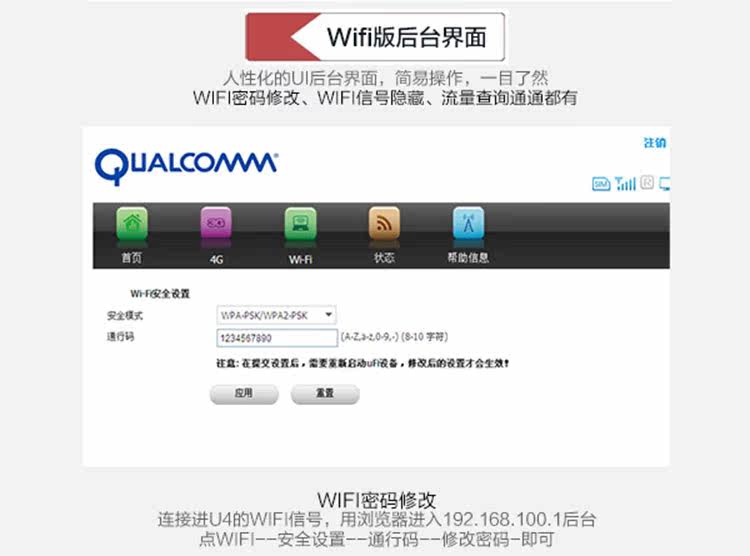Open the 安全模式 WPA-PSK/WPA2-PSK combo box
The width and height of the screenshot is (750, 556).
(x=276, y=315)
